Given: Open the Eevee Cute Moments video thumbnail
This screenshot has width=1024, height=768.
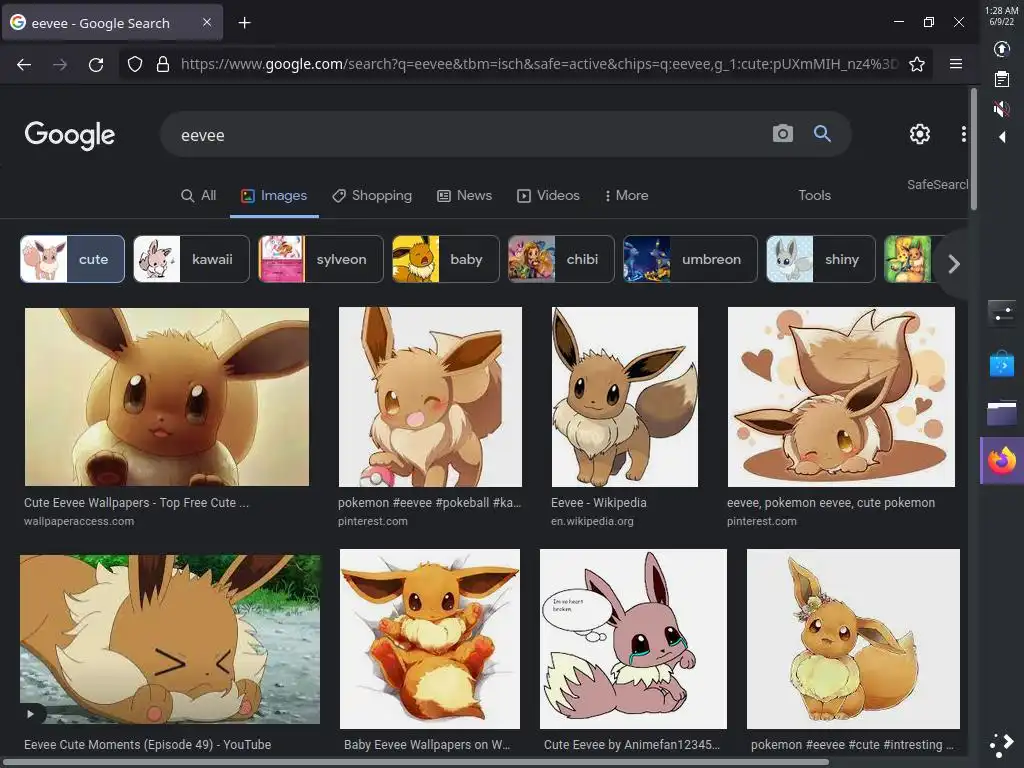Looking at the screenshot, I should pos(170,639).
